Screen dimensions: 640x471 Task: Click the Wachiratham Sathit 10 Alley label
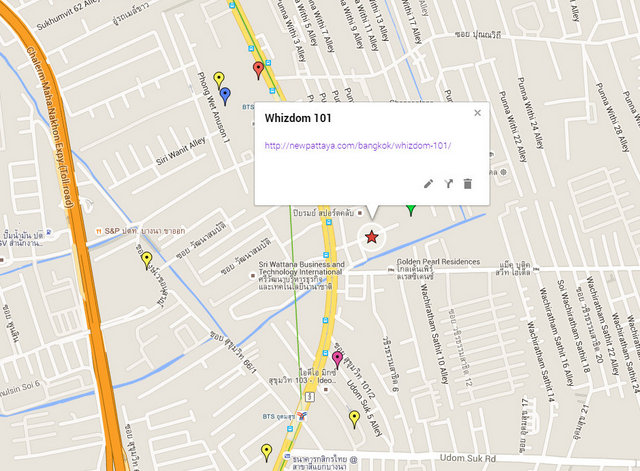(x=435, y=333)
